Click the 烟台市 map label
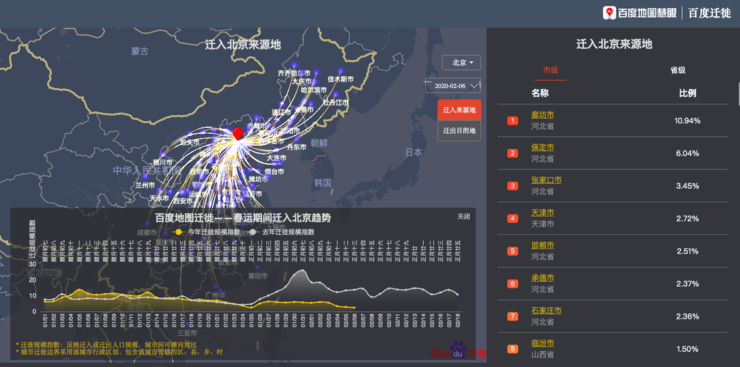 tap(274, 171)
